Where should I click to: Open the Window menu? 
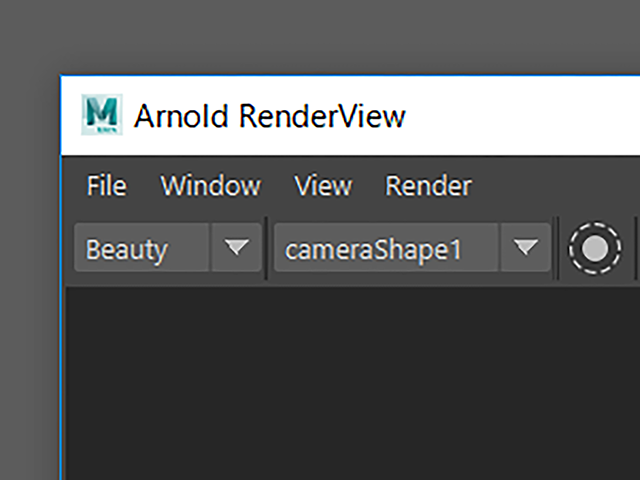pos(211,186)
